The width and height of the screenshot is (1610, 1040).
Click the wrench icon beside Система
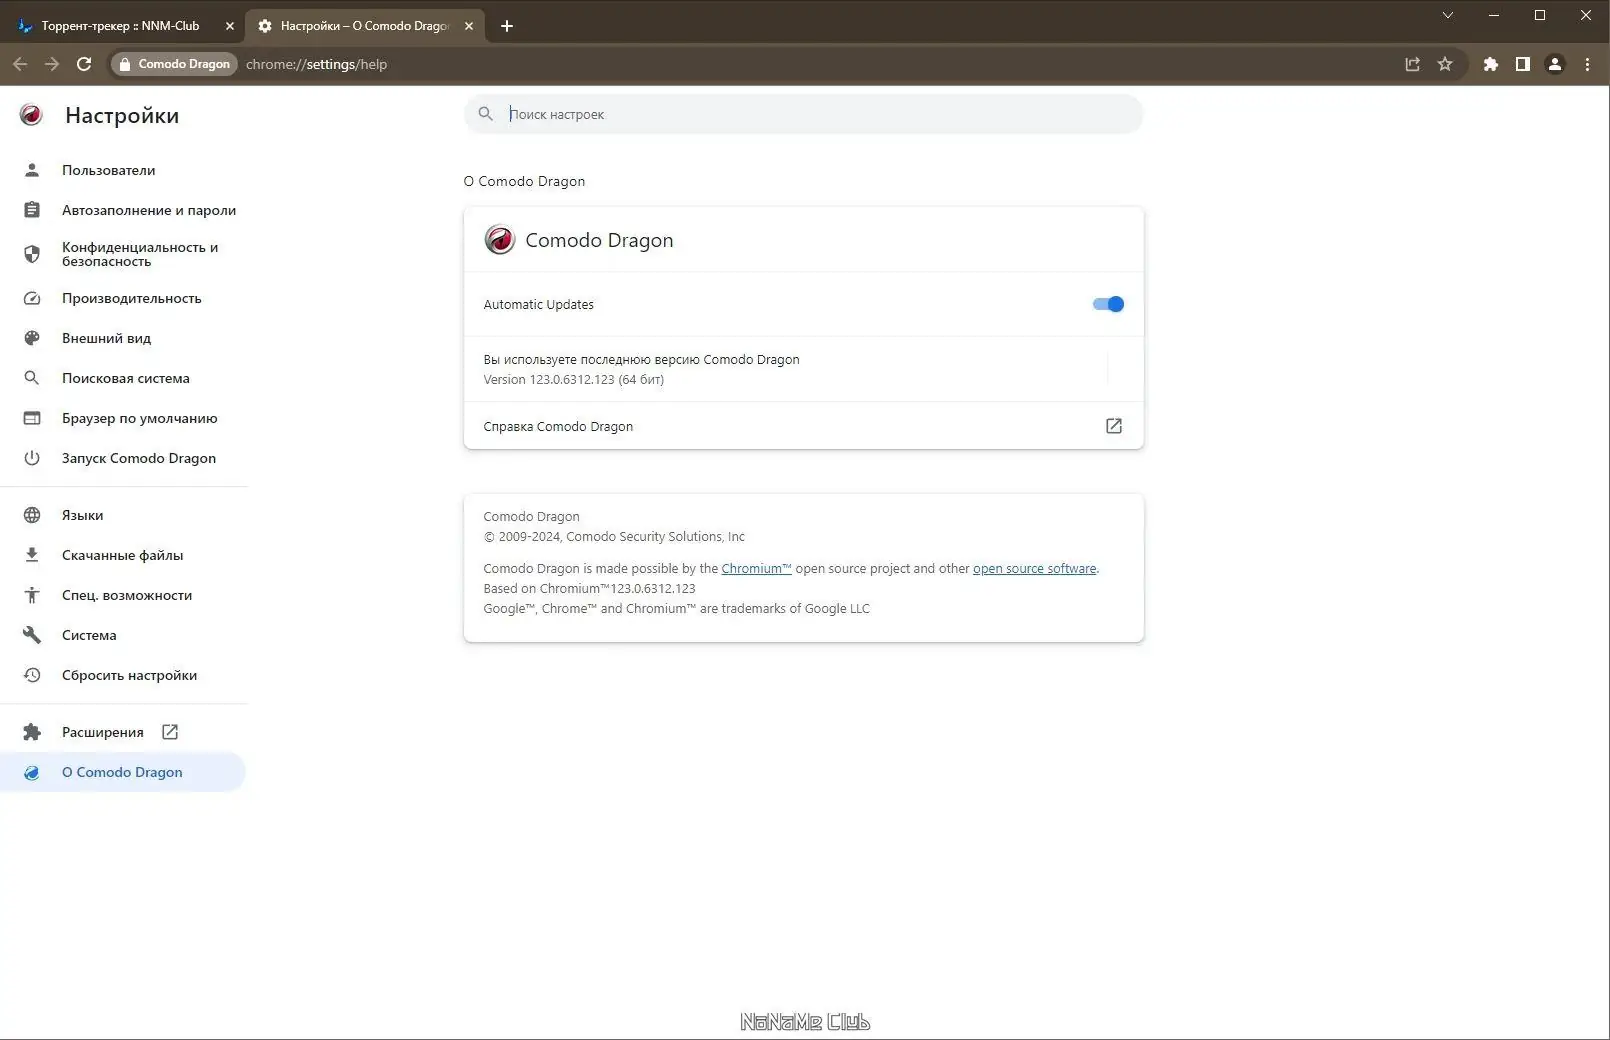[x=32, y=635]
